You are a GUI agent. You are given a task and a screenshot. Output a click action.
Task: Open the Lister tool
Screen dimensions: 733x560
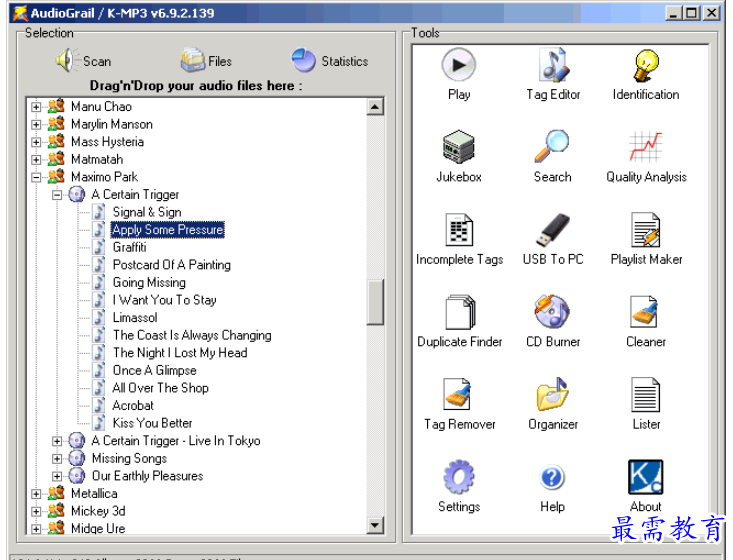pos(646,404)
